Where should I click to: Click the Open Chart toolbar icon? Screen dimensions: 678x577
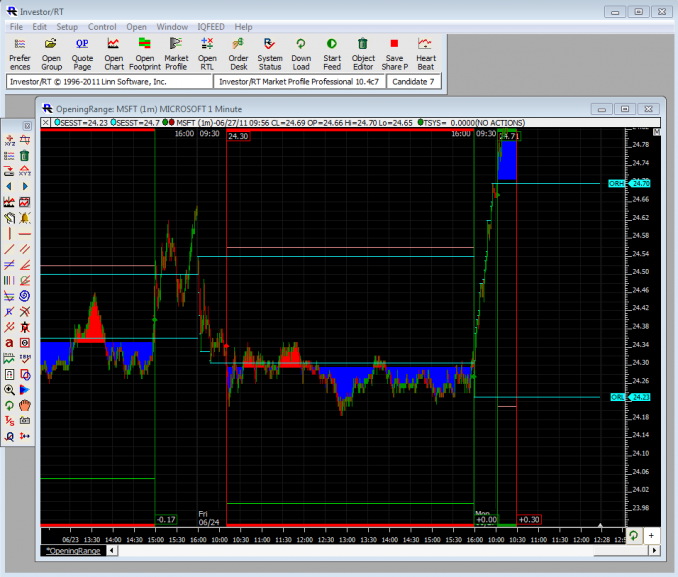[114, 54]
